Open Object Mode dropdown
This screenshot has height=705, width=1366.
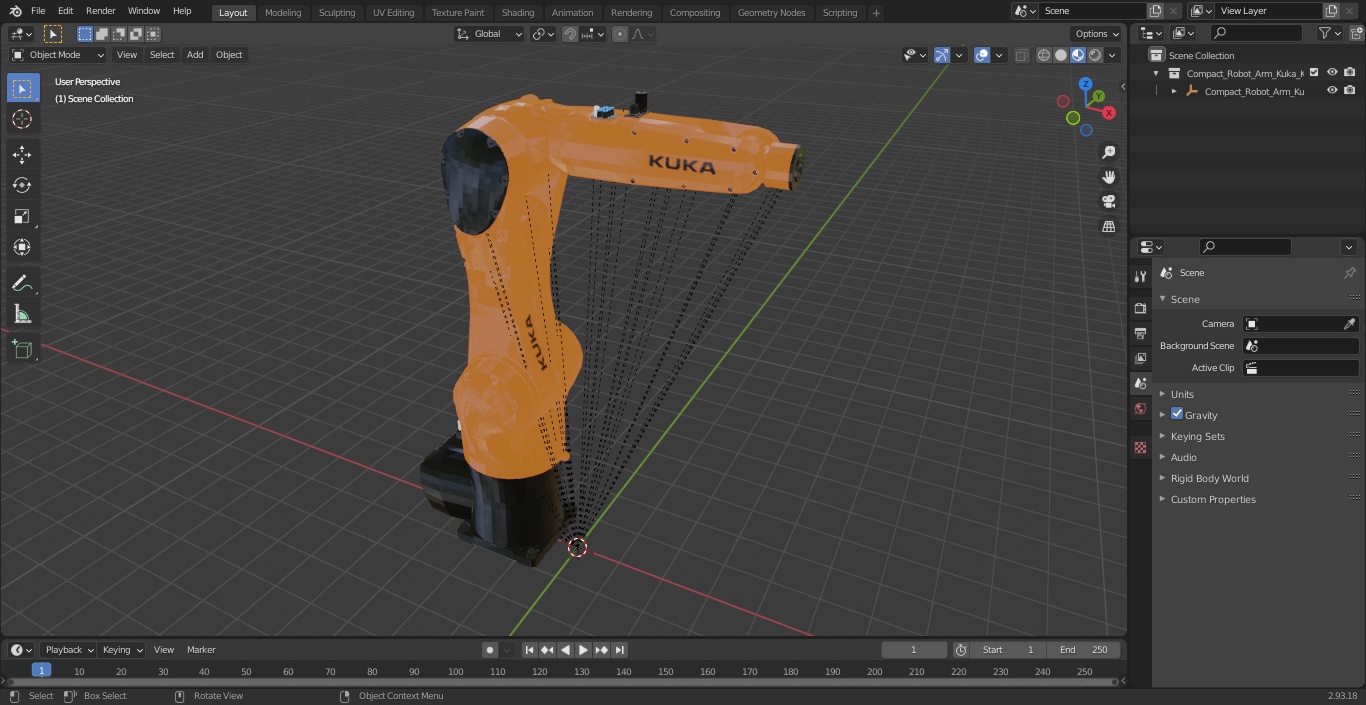[x=57, y=55]
